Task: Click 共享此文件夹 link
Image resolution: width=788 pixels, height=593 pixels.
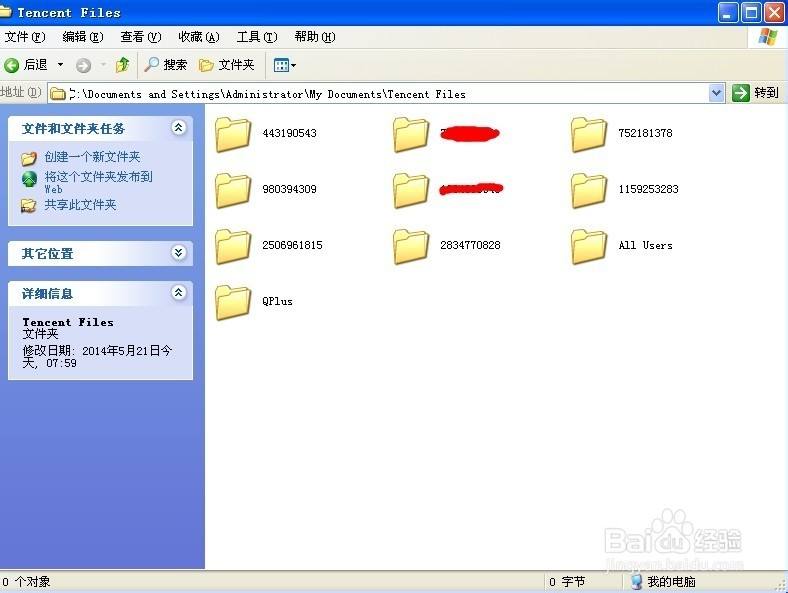Action: [x=80, y=205]
